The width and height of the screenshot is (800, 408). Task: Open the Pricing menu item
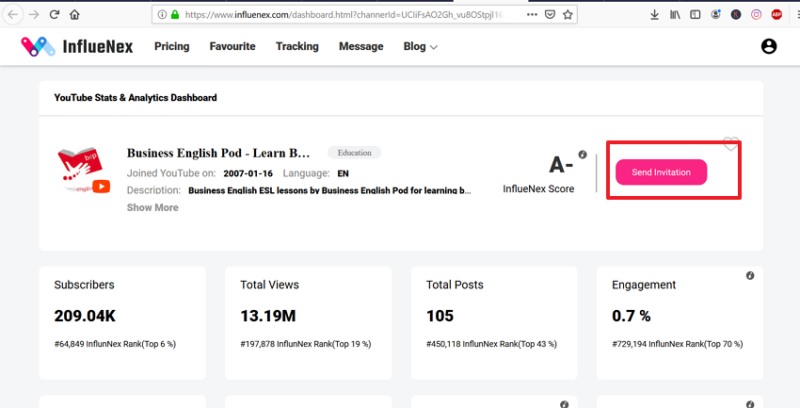point(172,46)
